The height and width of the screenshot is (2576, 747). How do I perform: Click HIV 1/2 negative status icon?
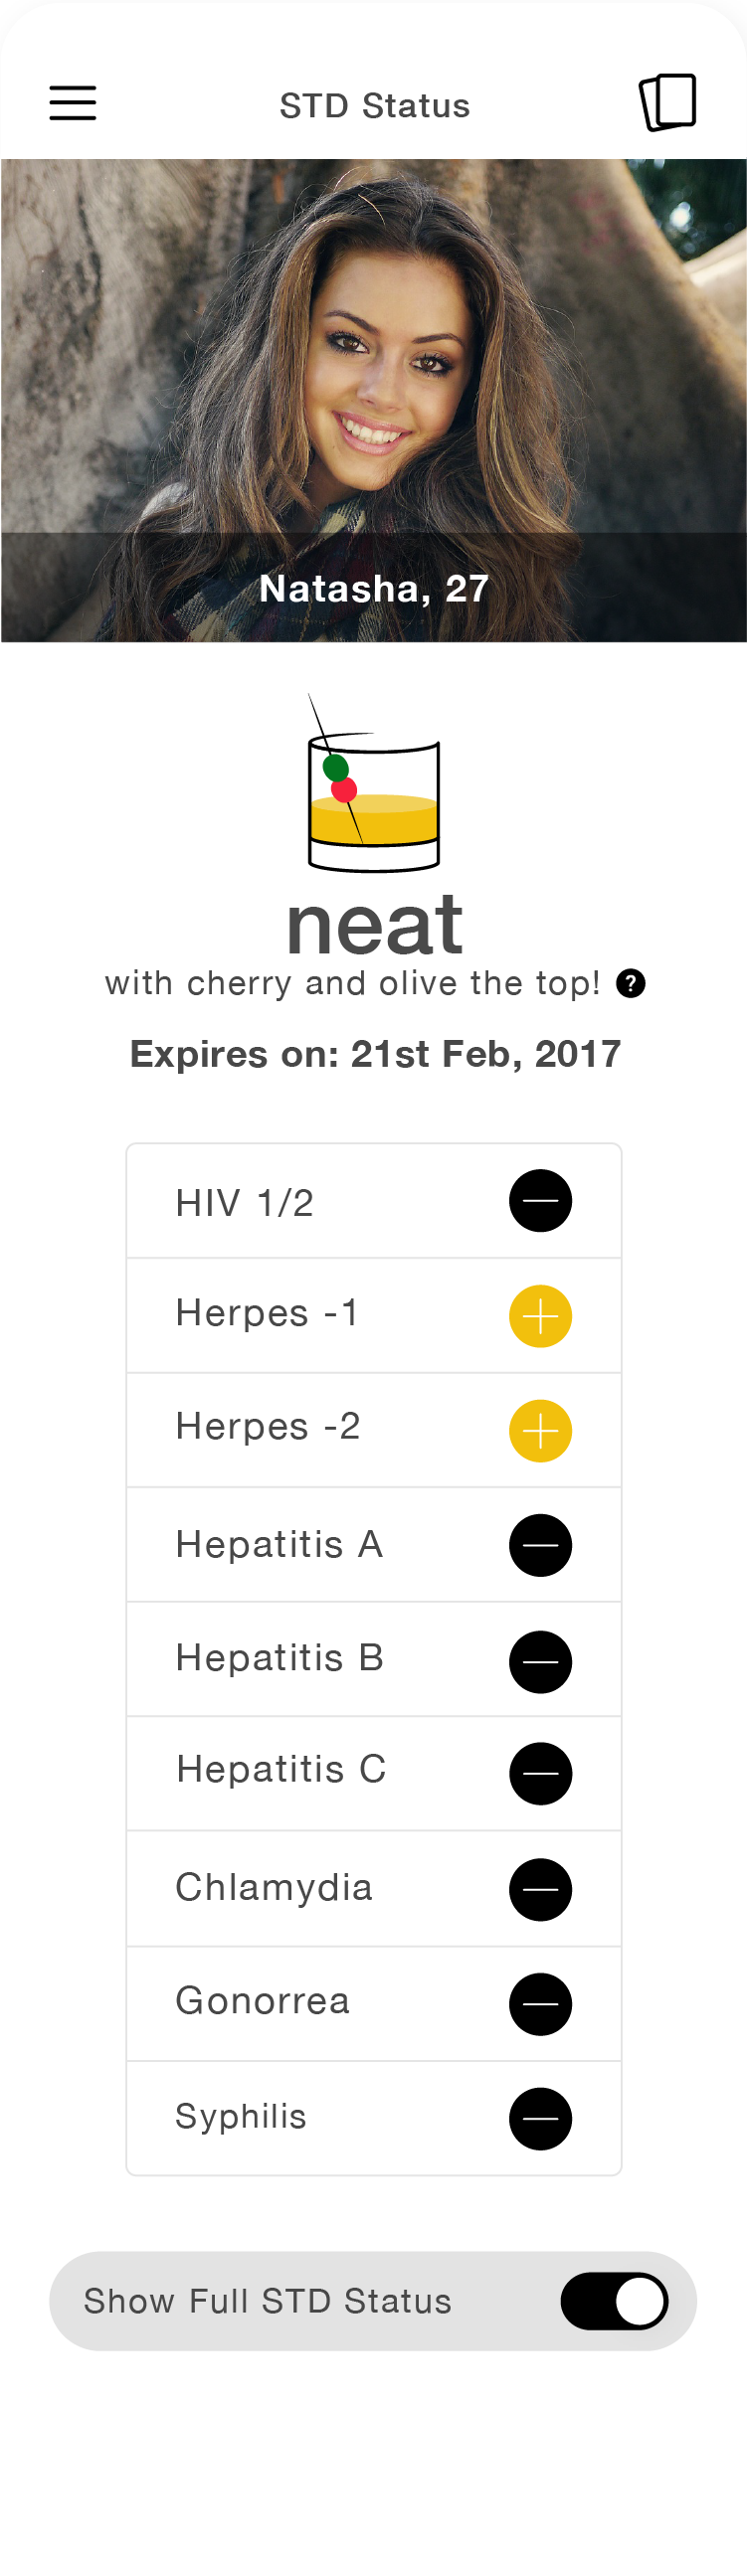[540, 1201]
